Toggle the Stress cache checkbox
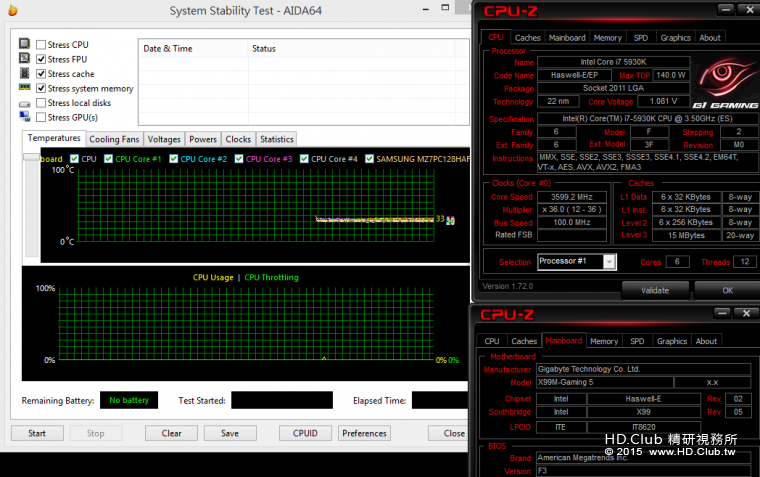Screen dimensions: 760x477 pos(41,74)
